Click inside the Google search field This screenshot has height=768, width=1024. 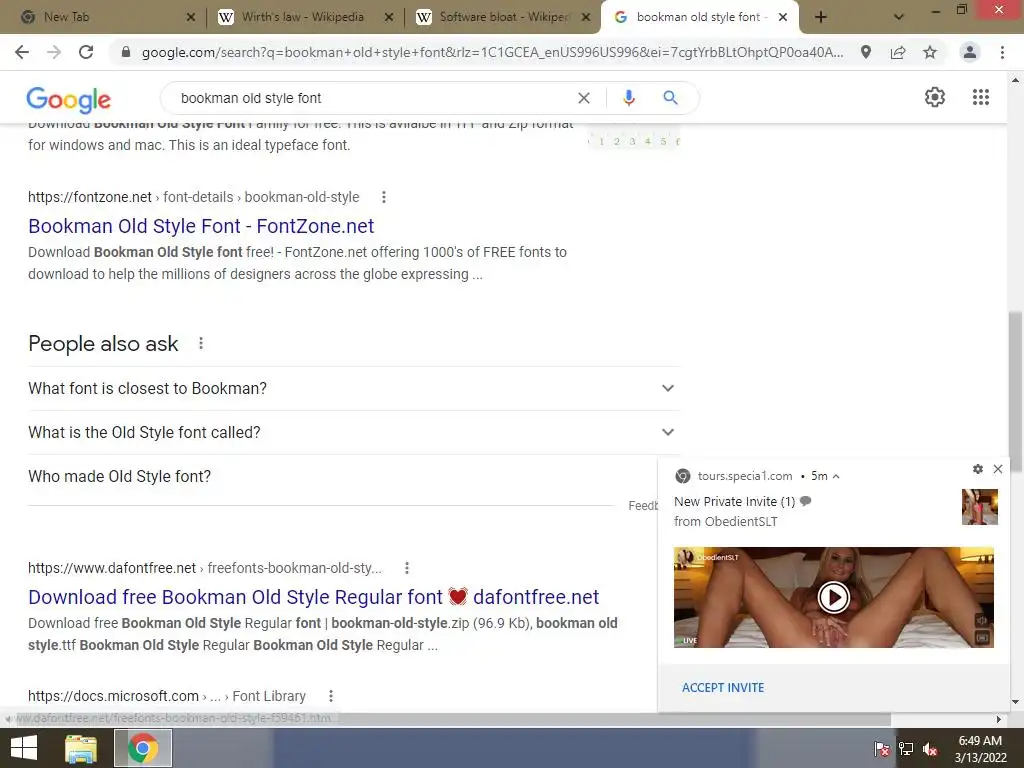pos(372,98)
